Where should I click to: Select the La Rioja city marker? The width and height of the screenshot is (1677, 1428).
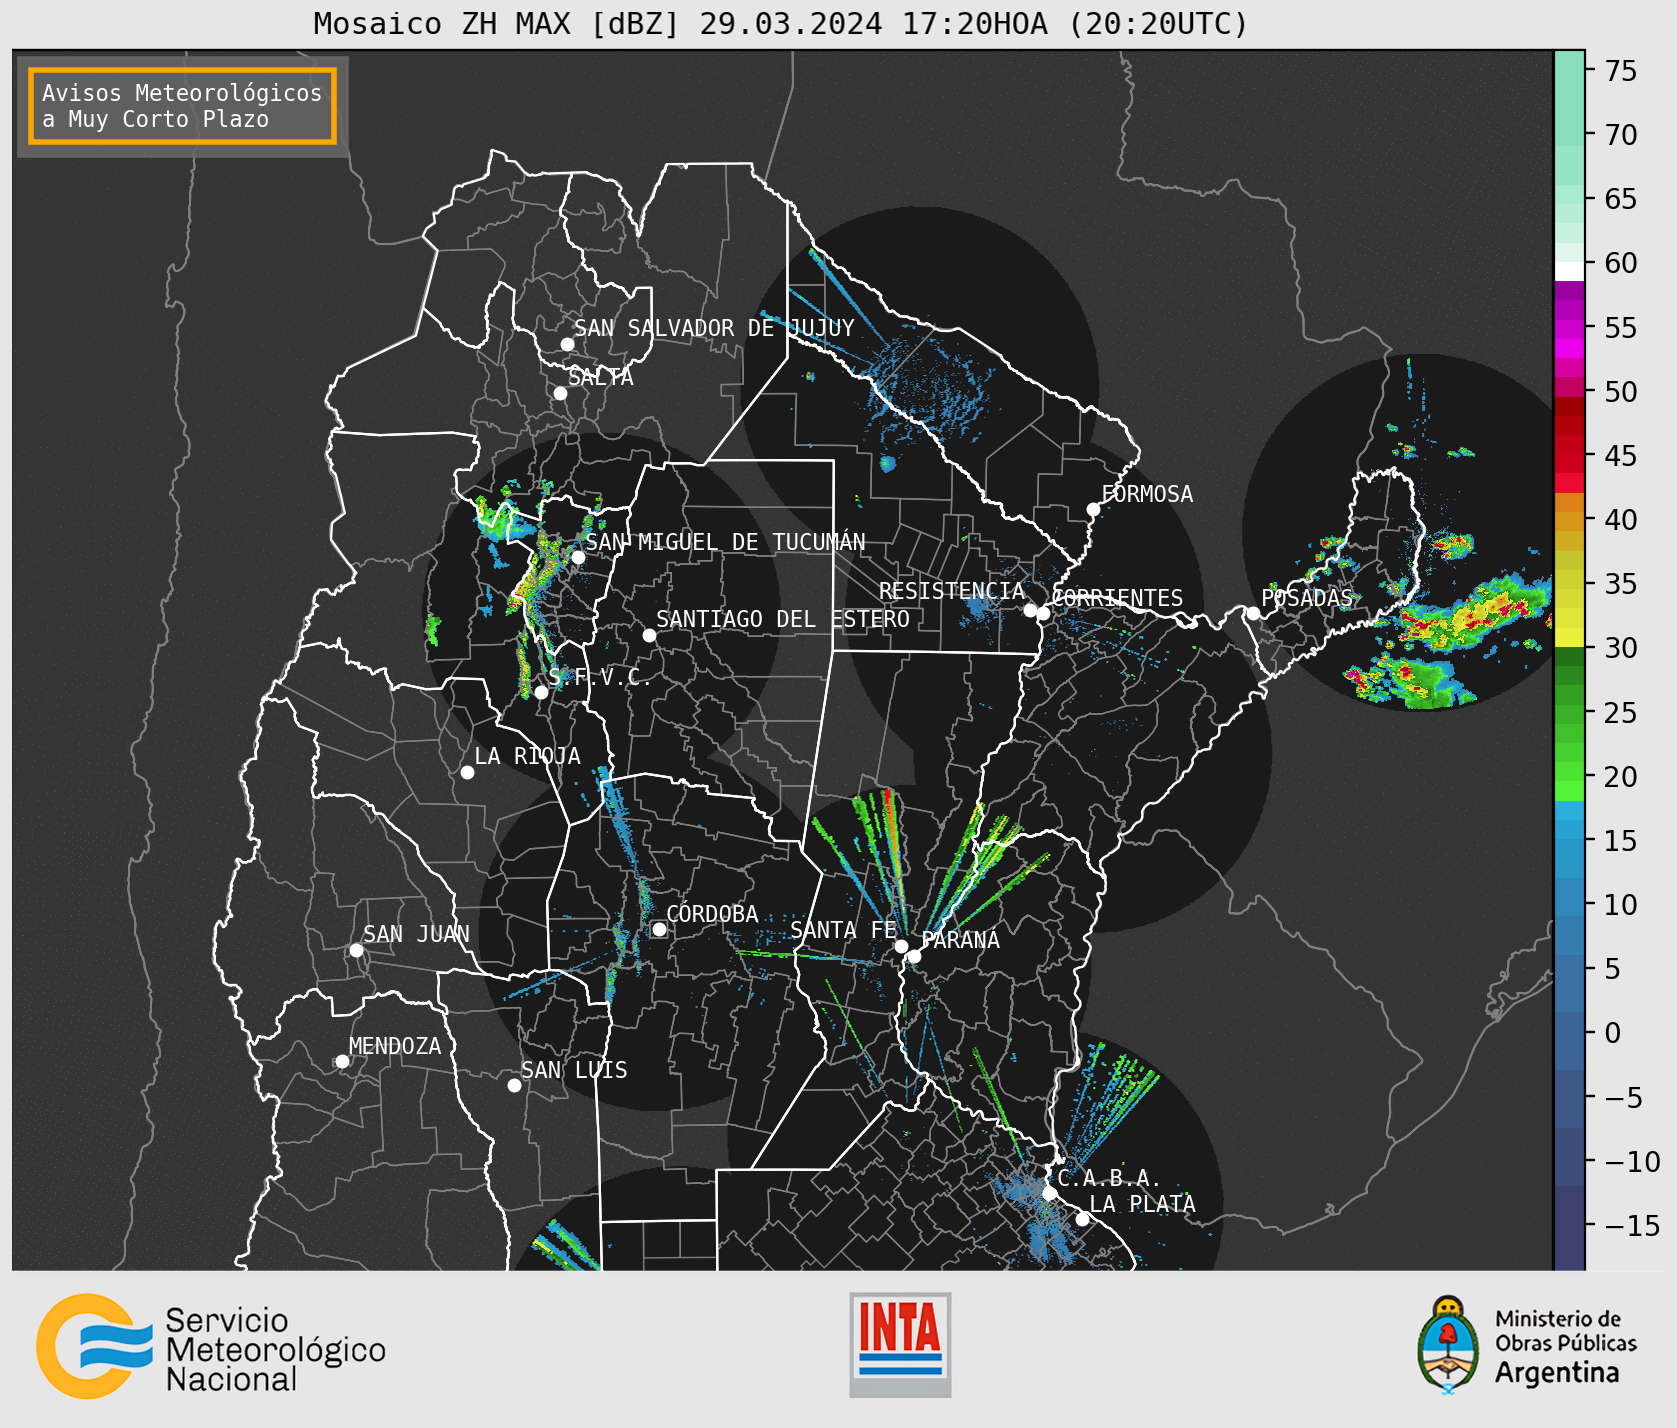point(467,772)
